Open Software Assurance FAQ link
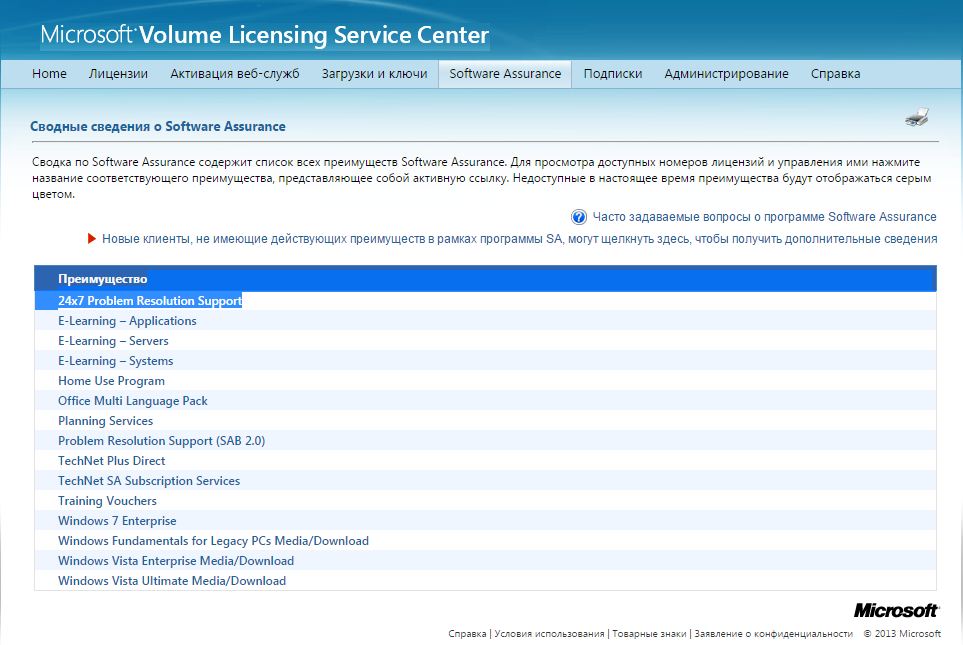Image resolution: width=963 pixels, height=645 pixels. [x=764, y=217]
